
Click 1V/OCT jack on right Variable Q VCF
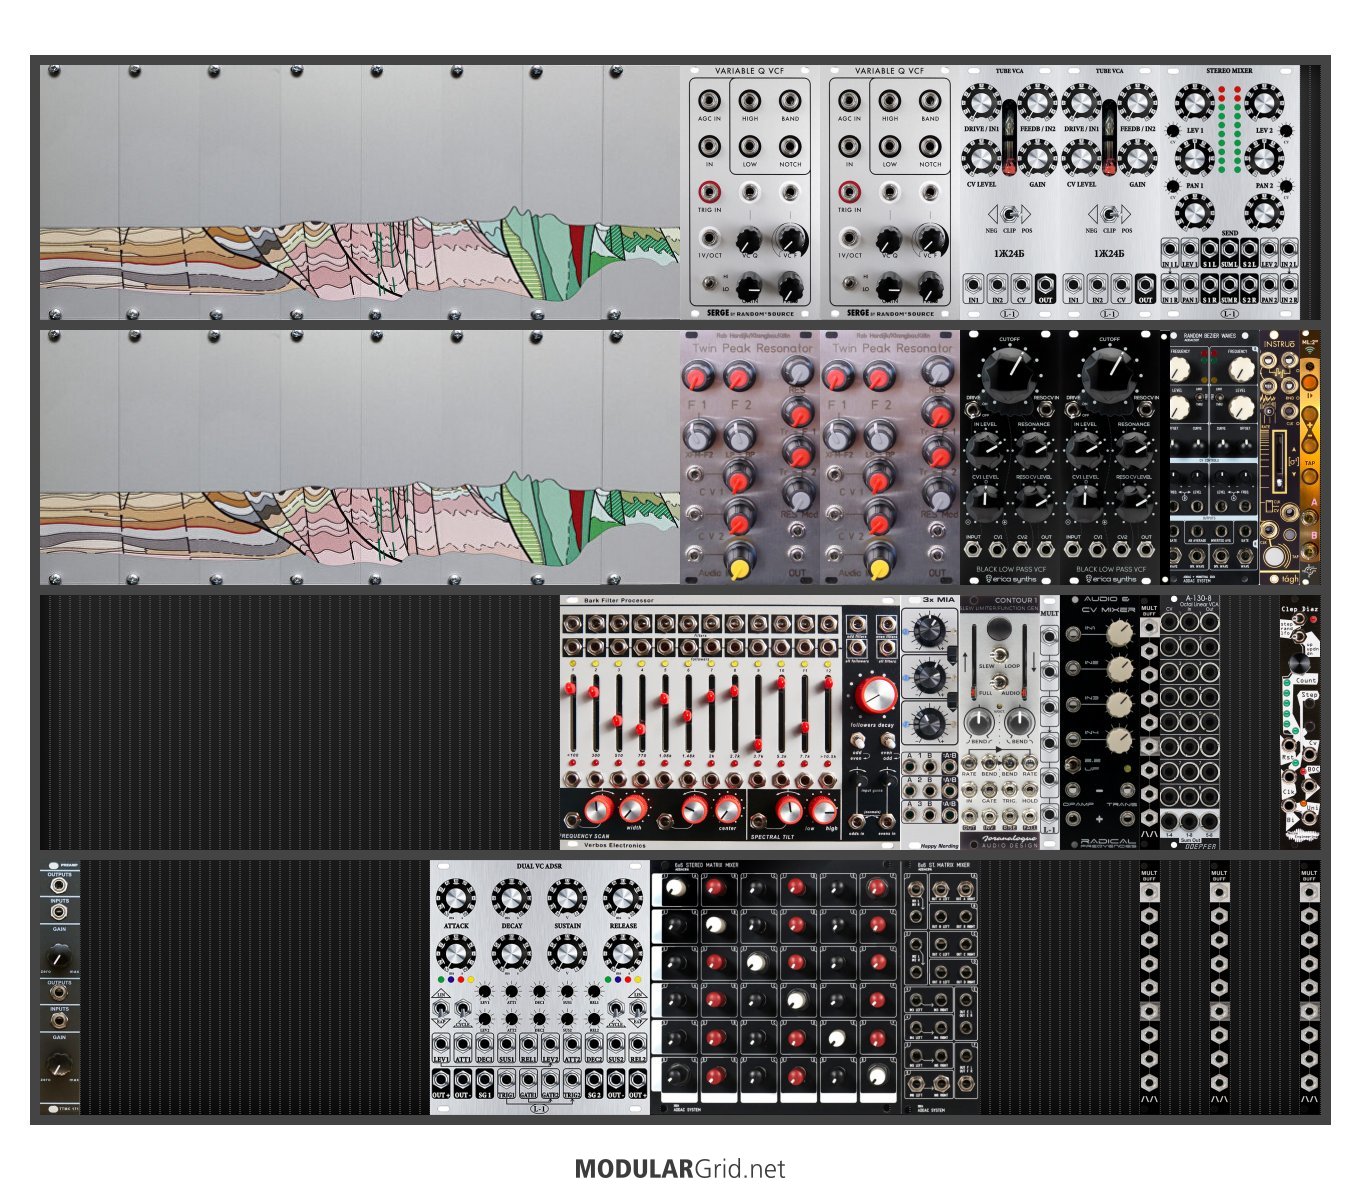(x=849, y=238)
